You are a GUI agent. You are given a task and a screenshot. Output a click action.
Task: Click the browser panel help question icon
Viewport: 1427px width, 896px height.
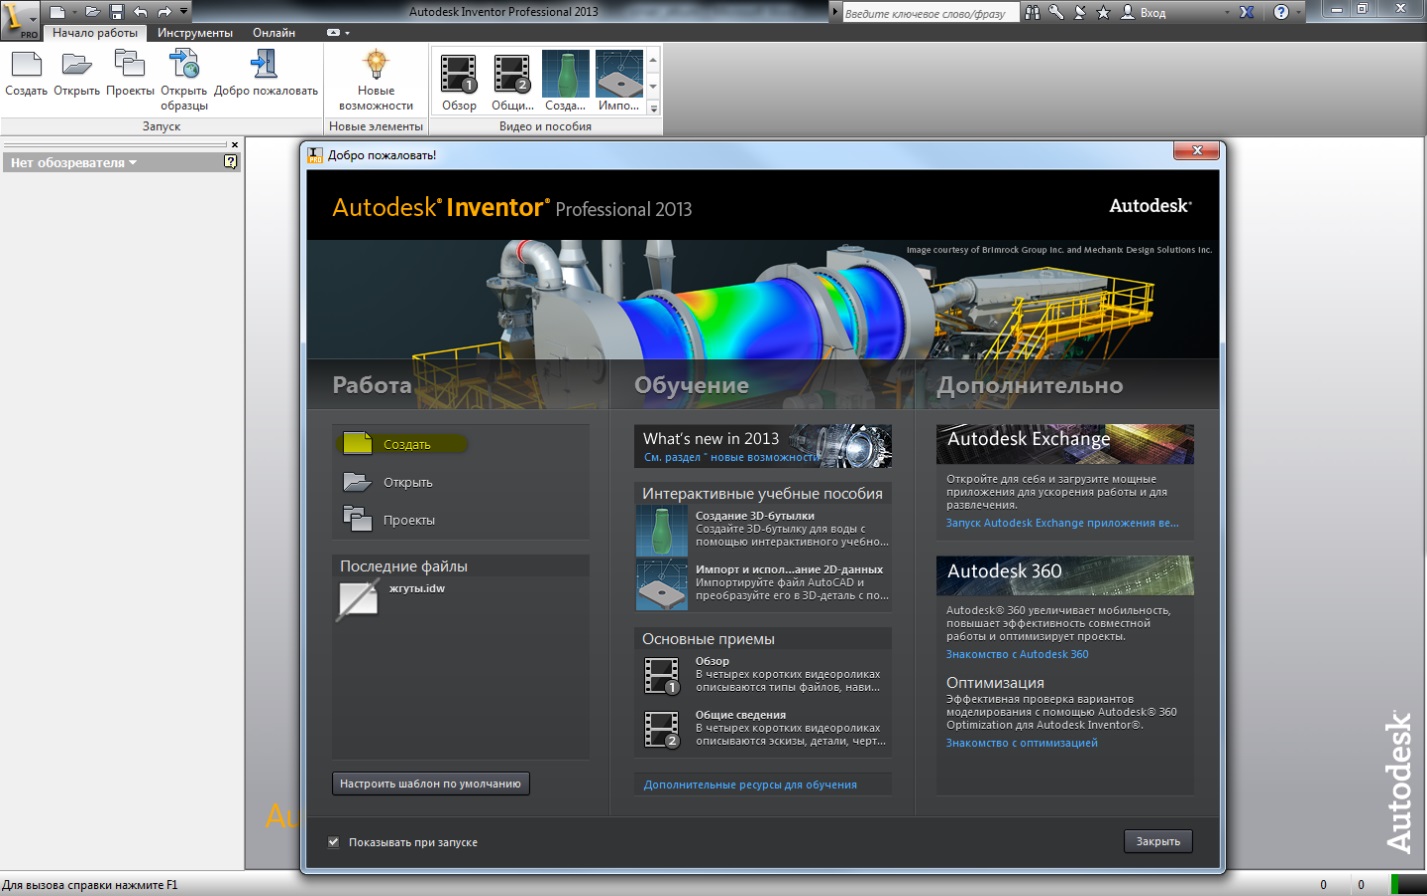[231, 161]
